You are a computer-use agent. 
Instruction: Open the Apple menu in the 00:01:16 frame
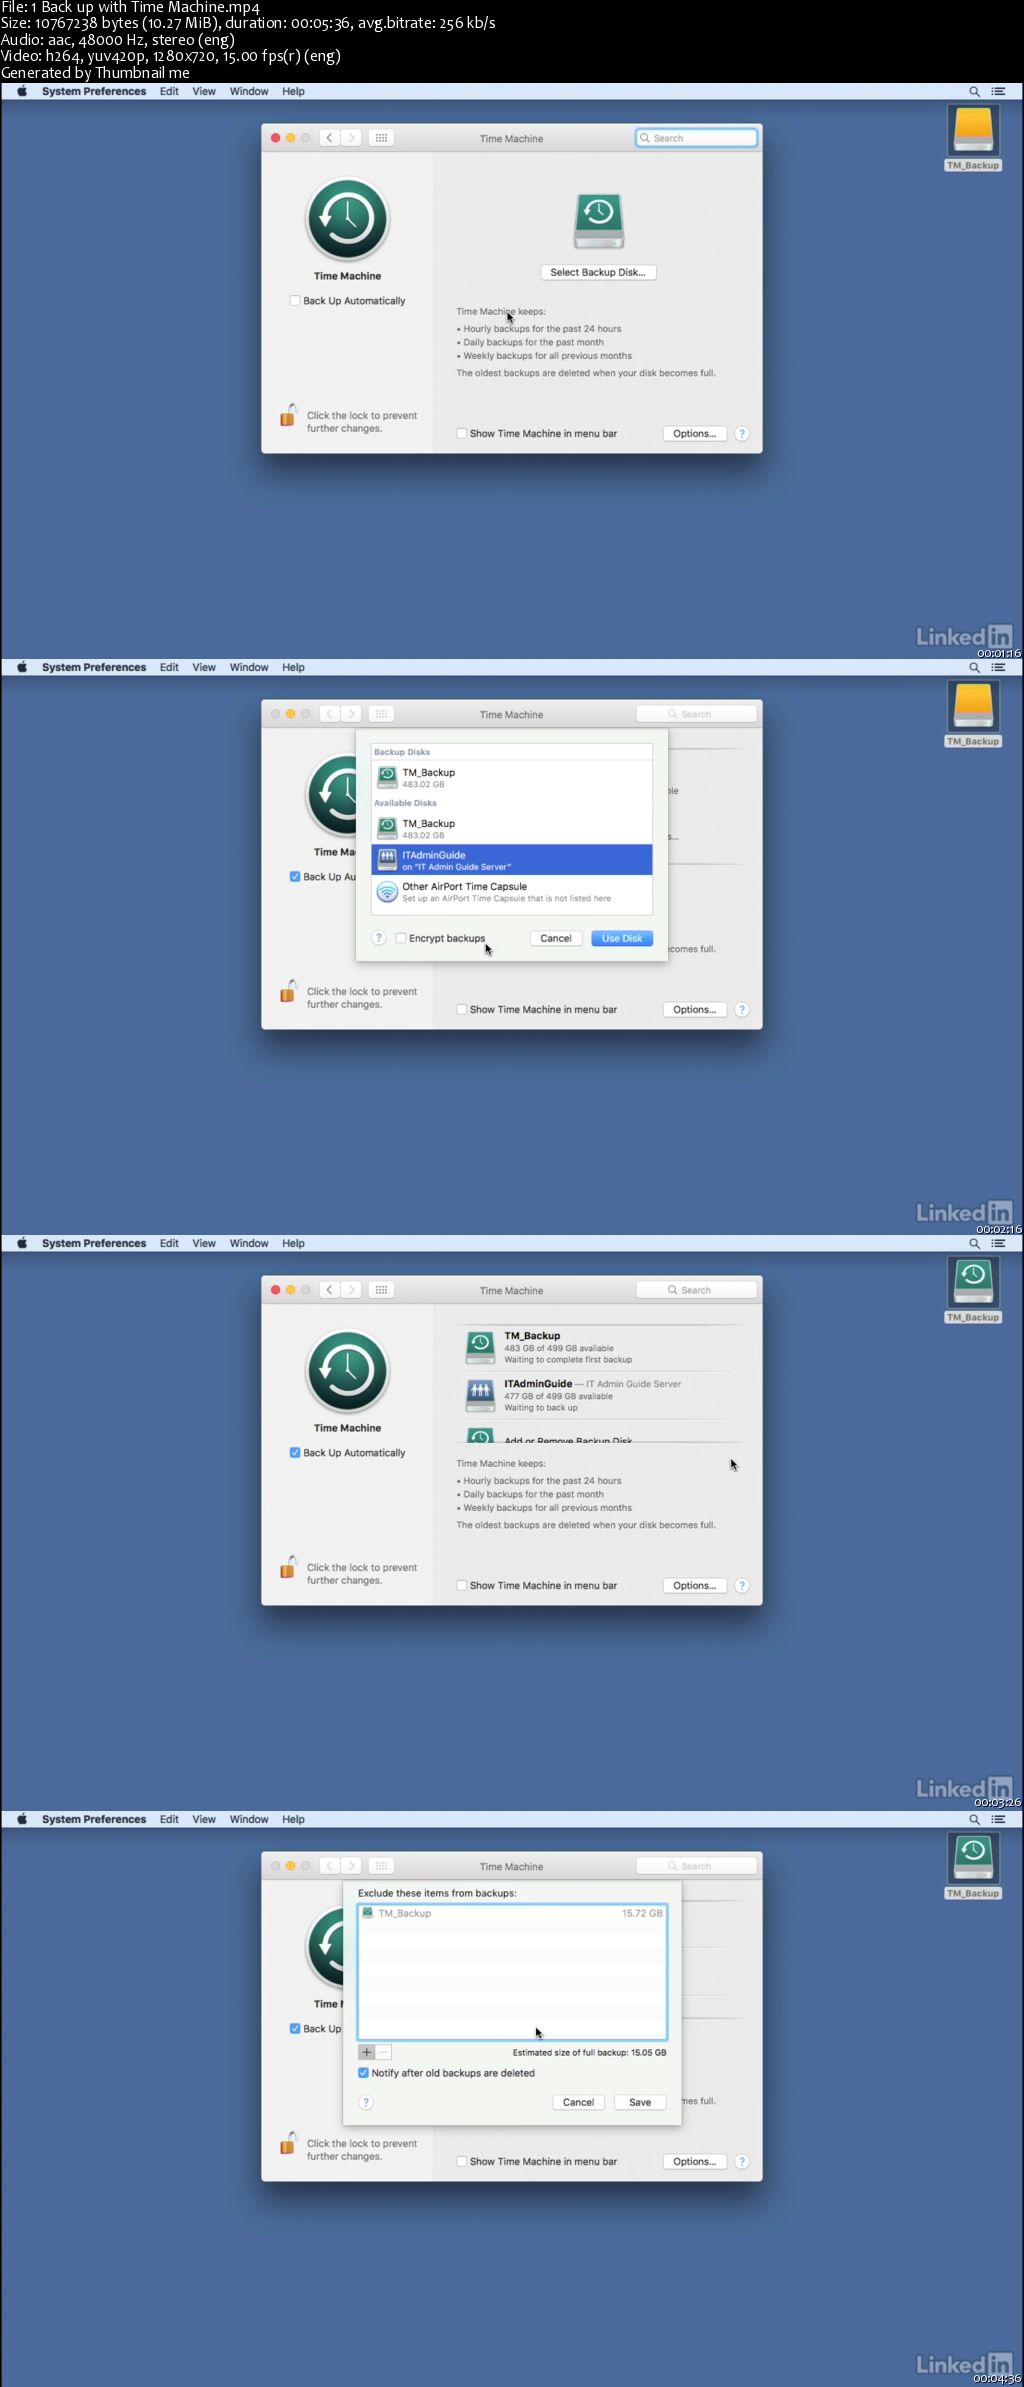tap(22, 91)
